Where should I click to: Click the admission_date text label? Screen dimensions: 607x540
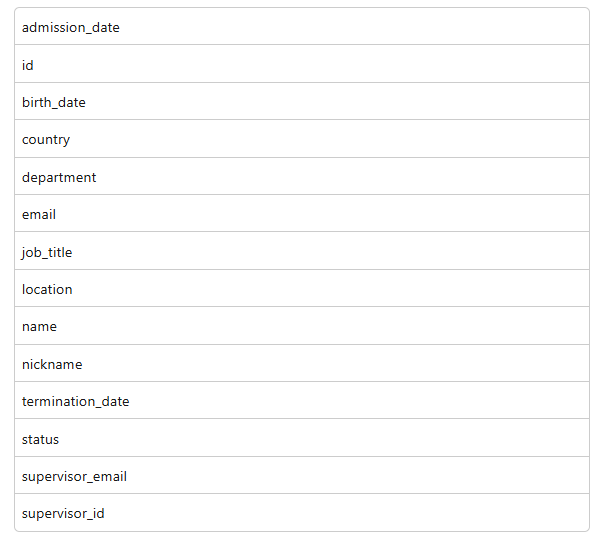[x=71, y=27]
